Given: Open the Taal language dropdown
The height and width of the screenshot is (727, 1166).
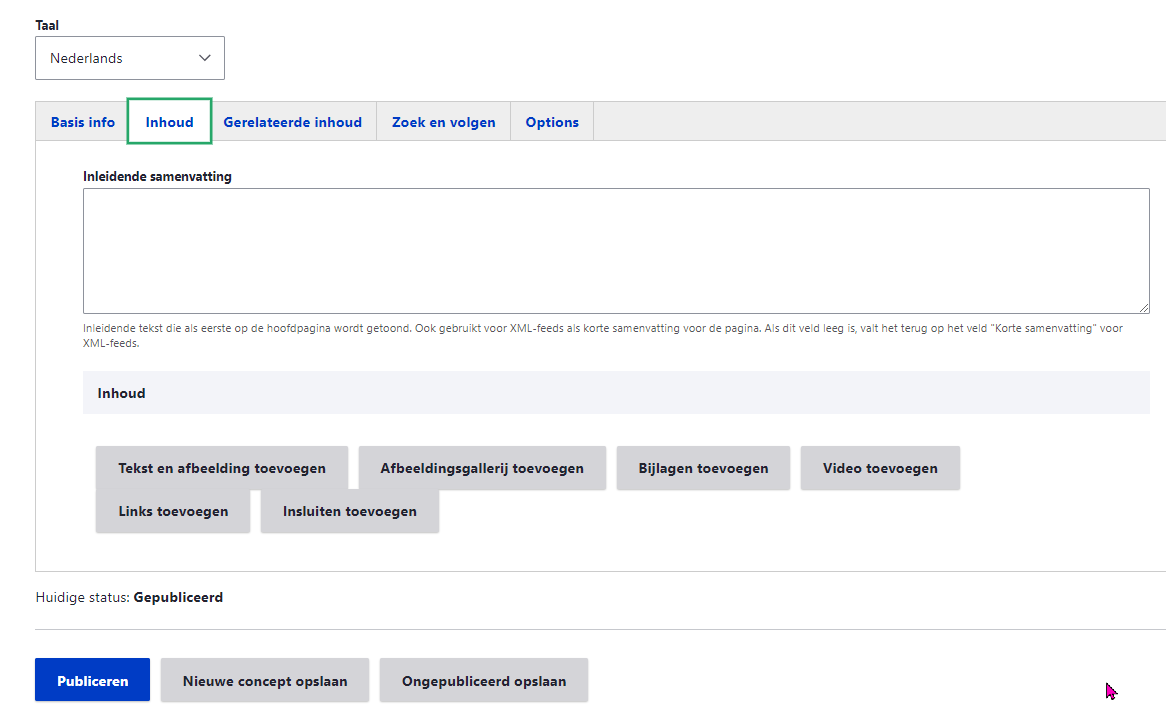Looking at the screenshot, I should pos(130,58).
